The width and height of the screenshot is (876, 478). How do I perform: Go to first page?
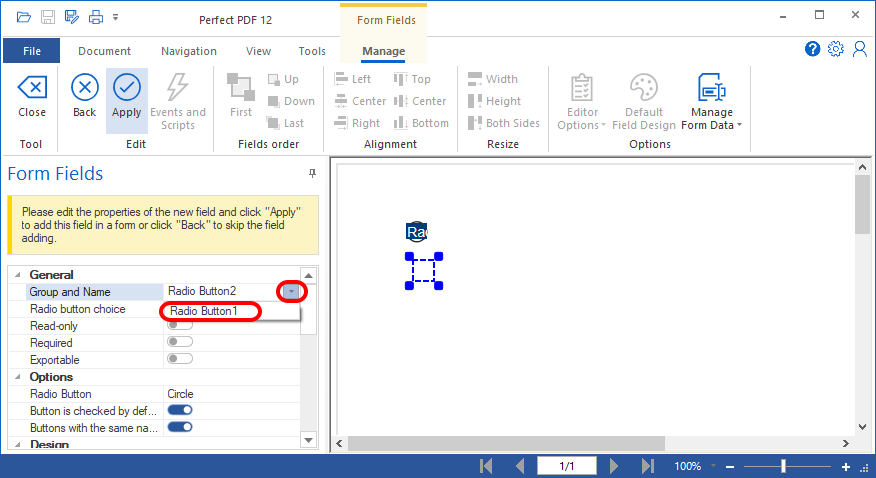tap(486, 466)
